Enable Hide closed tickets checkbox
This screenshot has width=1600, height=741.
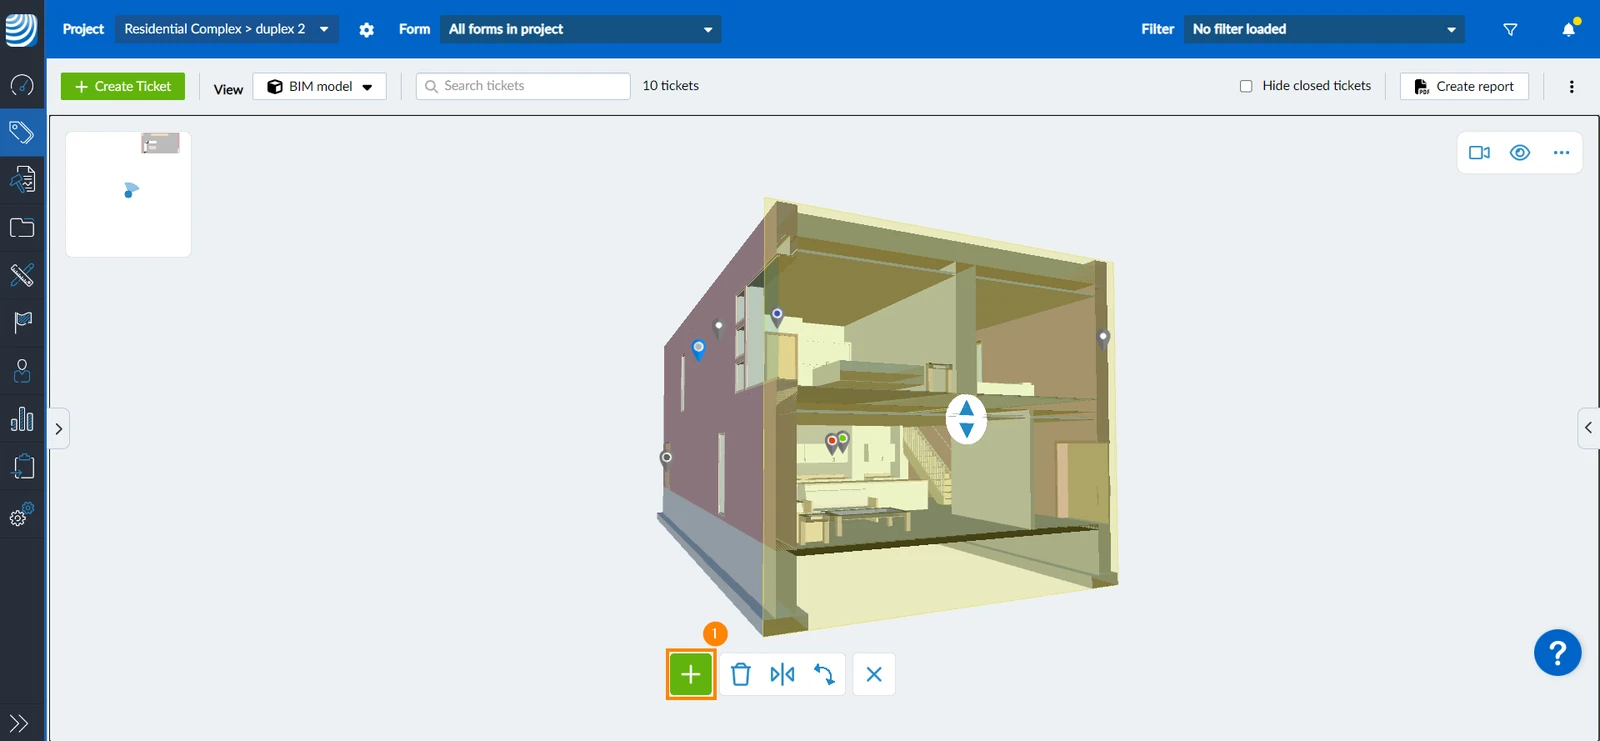point(1246,86)
